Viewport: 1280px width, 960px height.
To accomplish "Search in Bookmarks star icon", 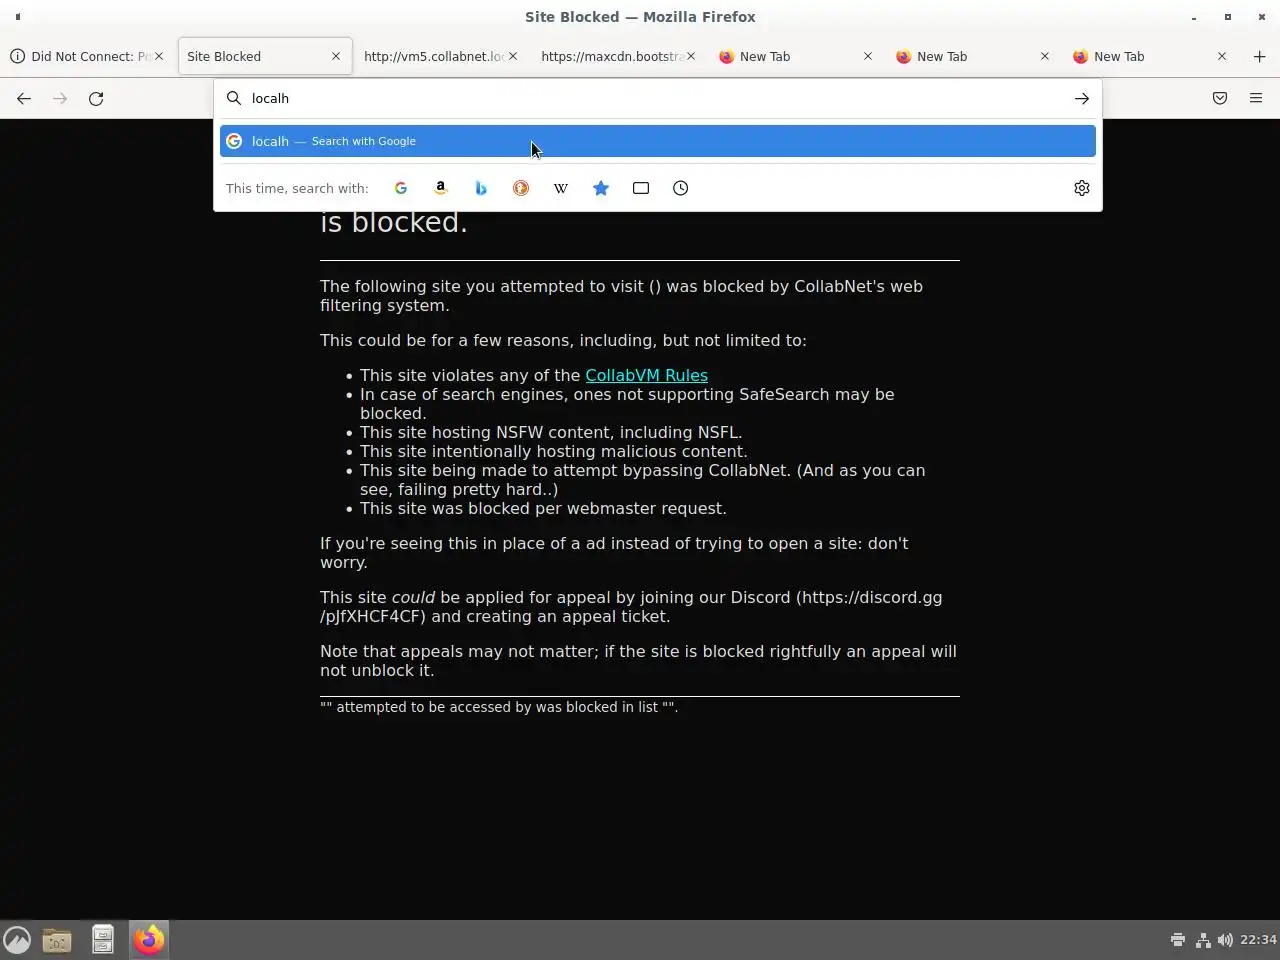I will pyautogui.click(x=601, y=188).
